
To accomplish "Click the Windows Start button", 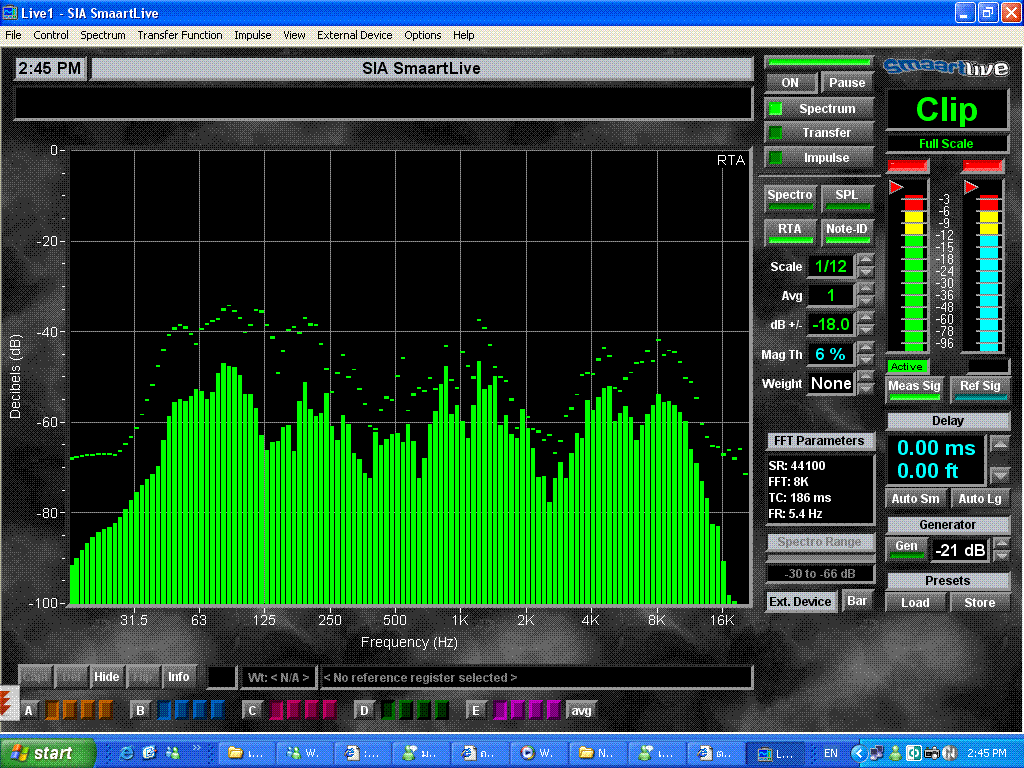I will 46,753.
